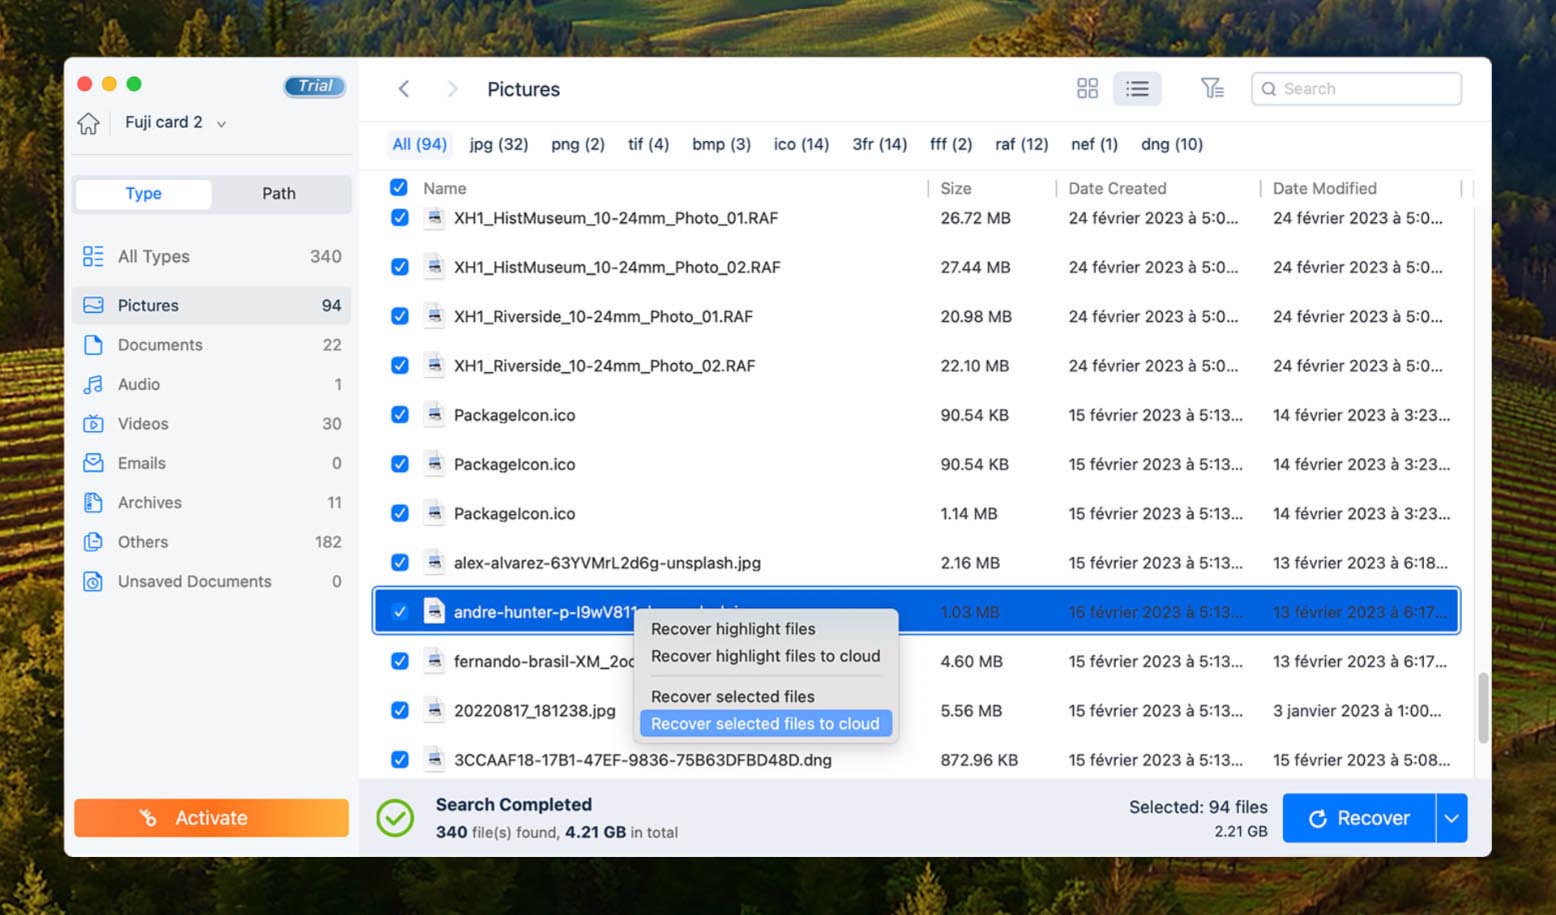Uncheck XH1_Riverside_10-24mm_Photo_01.RAF
Viewport: 1556px width, 915px height.
pyautogui.click(x=399, y=316)
